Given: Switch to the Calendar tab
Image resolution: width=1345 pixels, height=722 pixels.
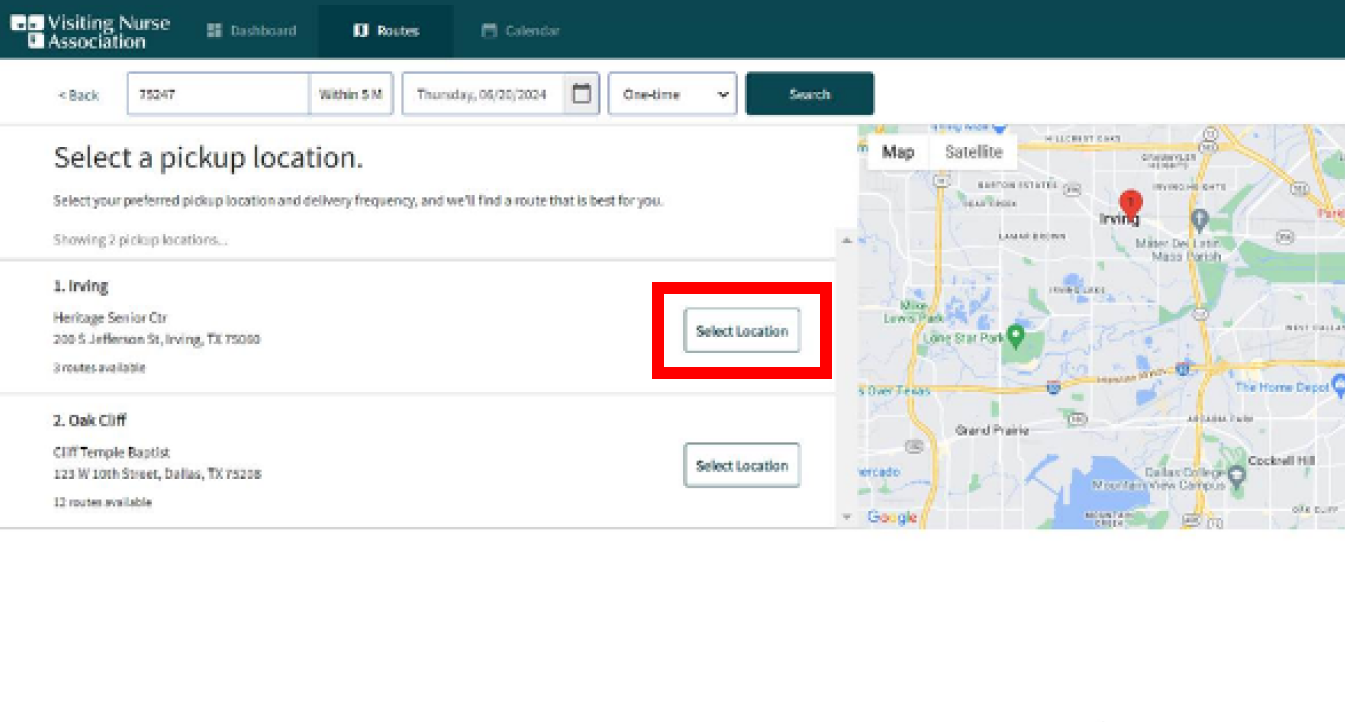Looking at the screenshot, I should click(520, 31).
